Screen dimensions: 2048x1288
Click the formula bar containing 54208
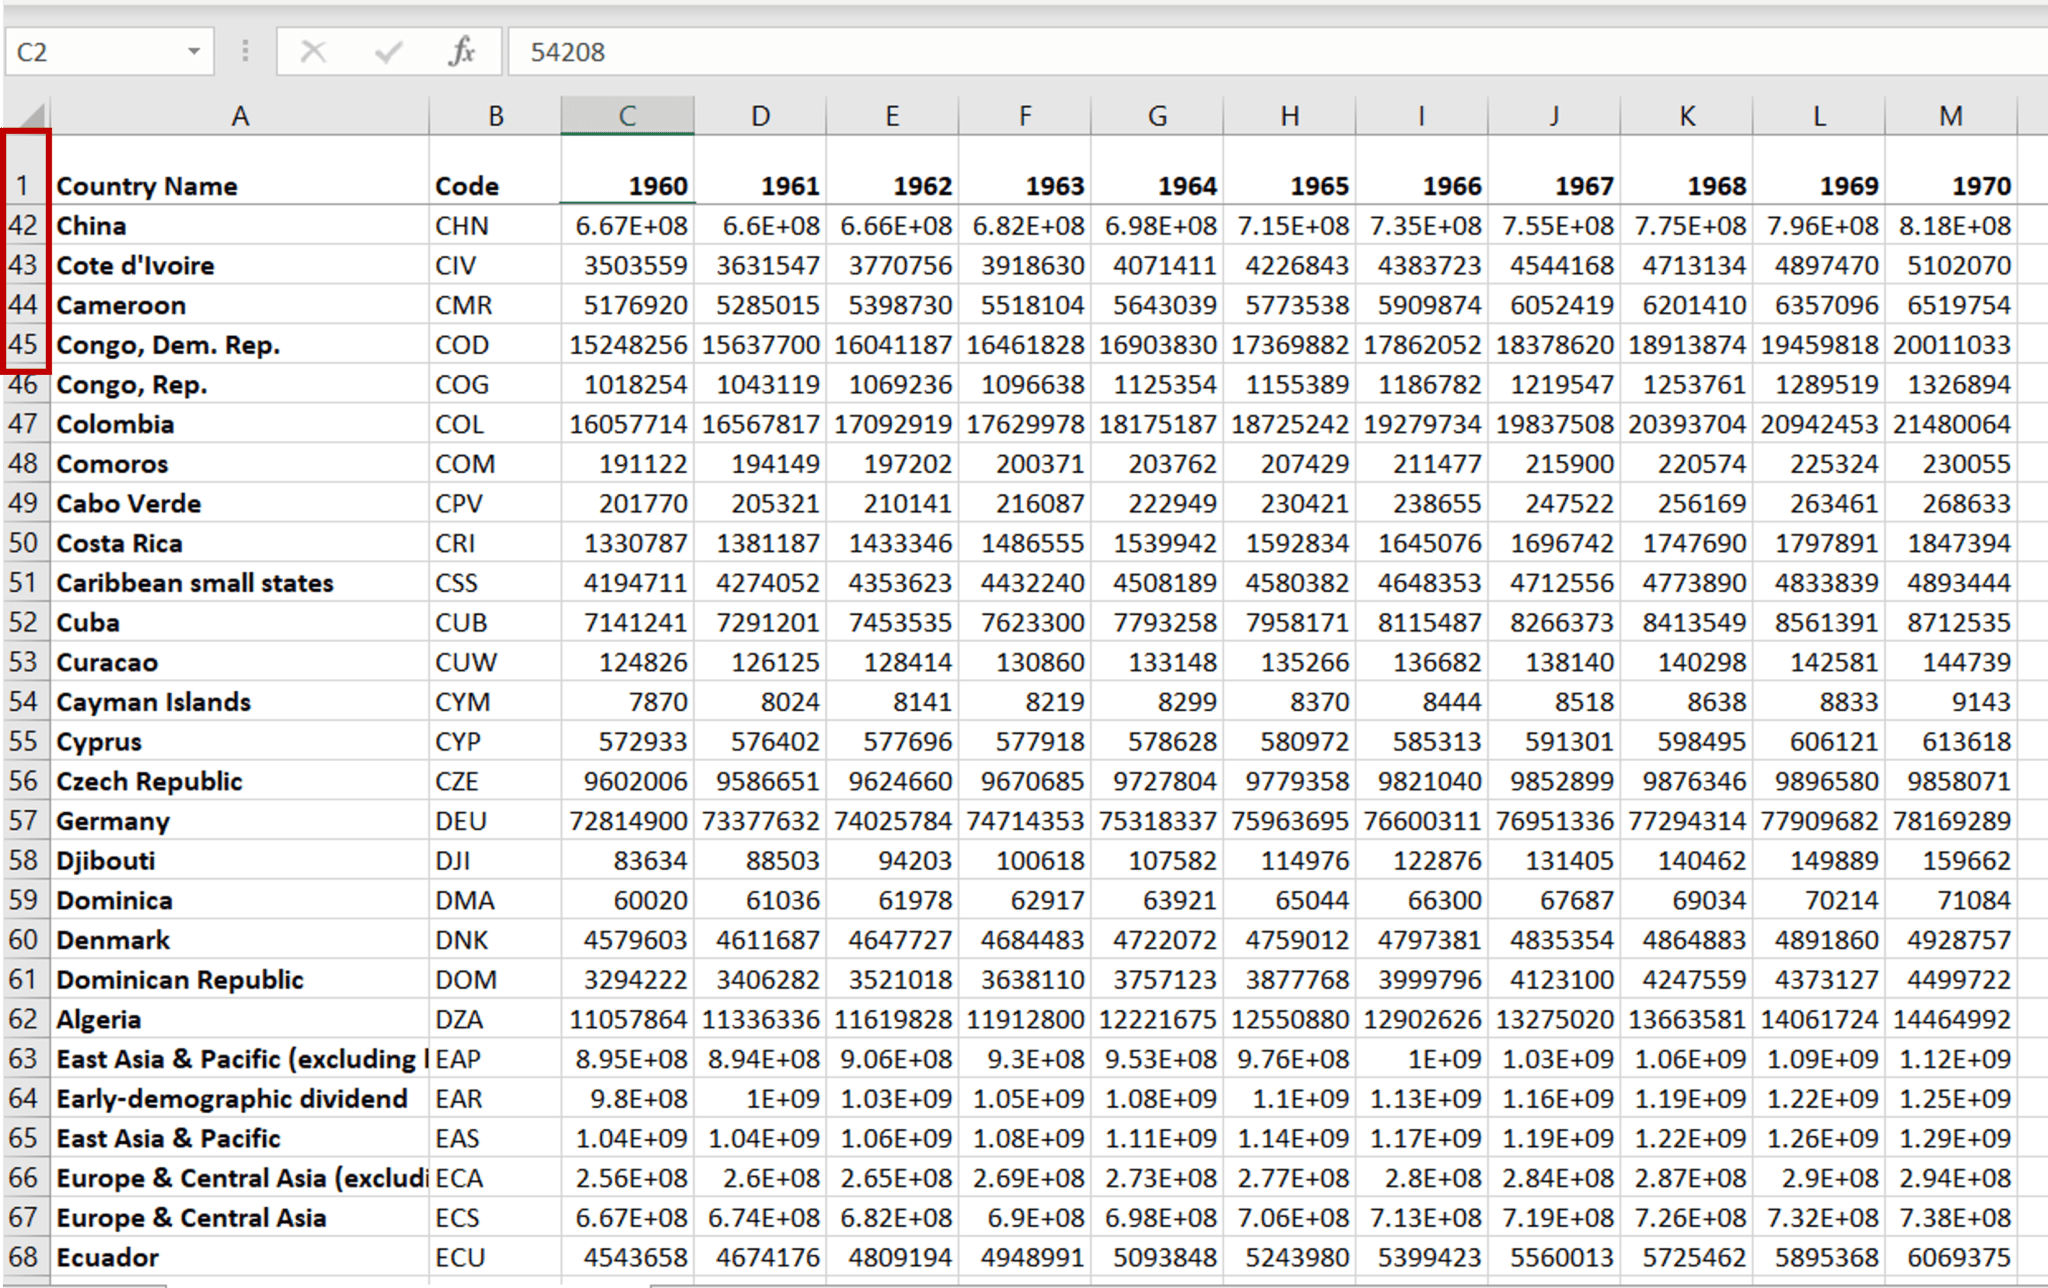[800, 51]
